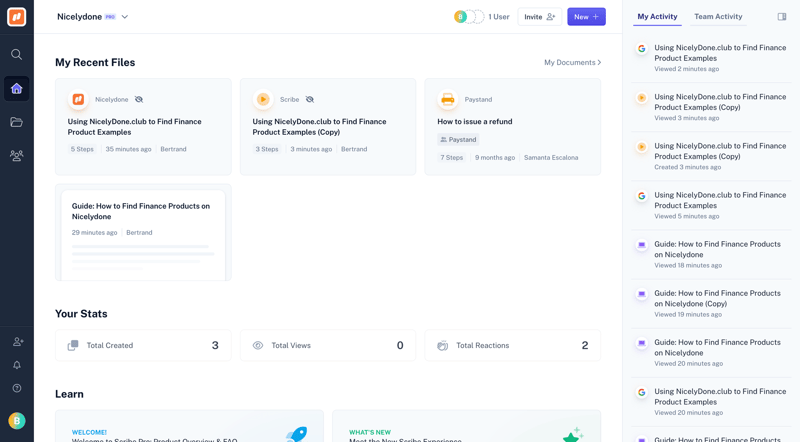Image resolution: width=800 pixels, height=442 pixels.
Task: Click the Total Created stat card
Action: point(143,346)
